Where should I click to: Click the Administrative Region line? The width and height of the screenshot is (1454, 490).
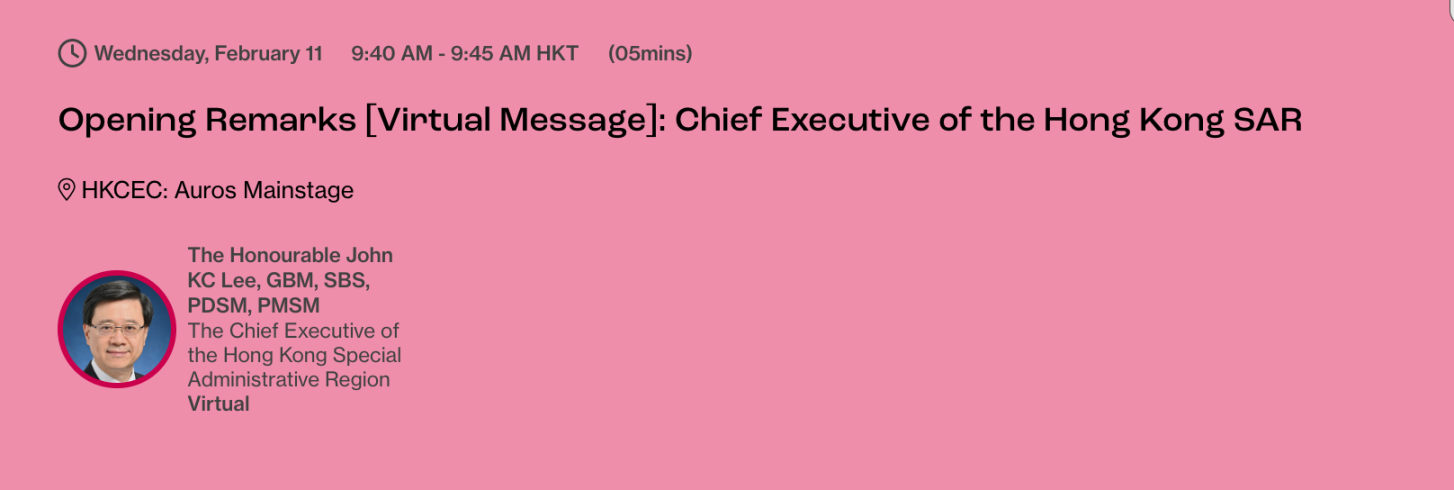click(289, 380)
